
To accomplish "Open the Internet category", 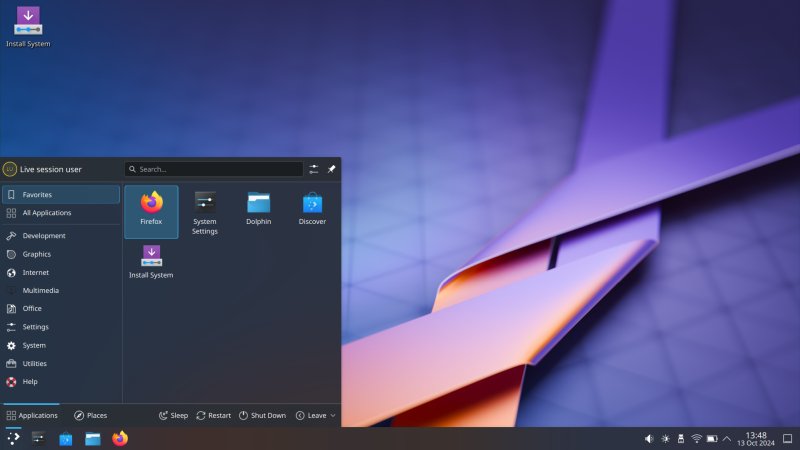I will 61,272.
